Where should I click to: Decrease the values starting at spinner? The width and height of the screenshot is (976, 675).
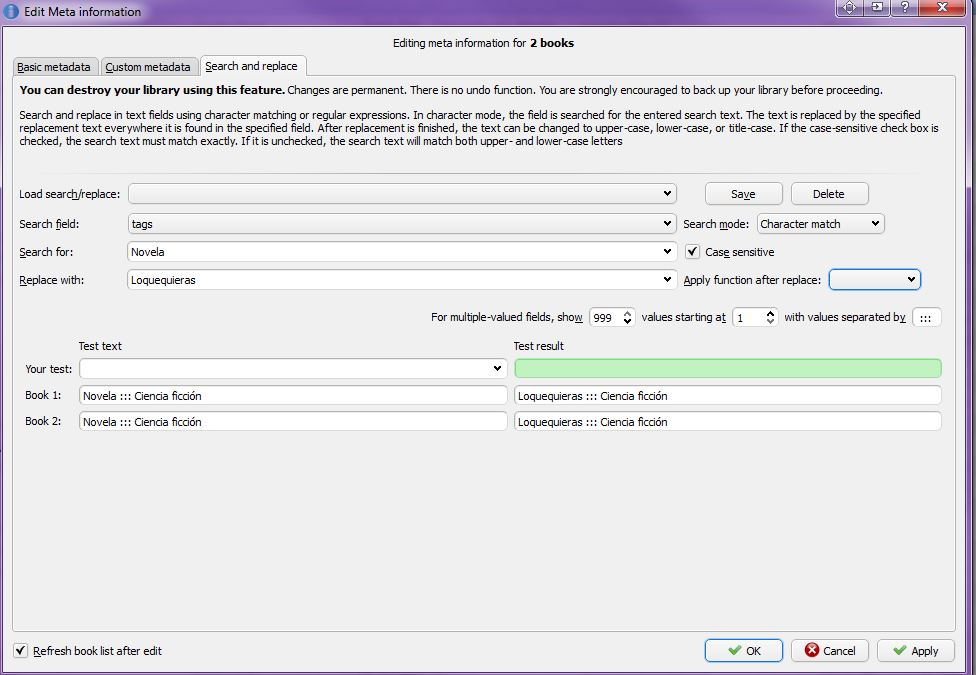click(771, 321)
